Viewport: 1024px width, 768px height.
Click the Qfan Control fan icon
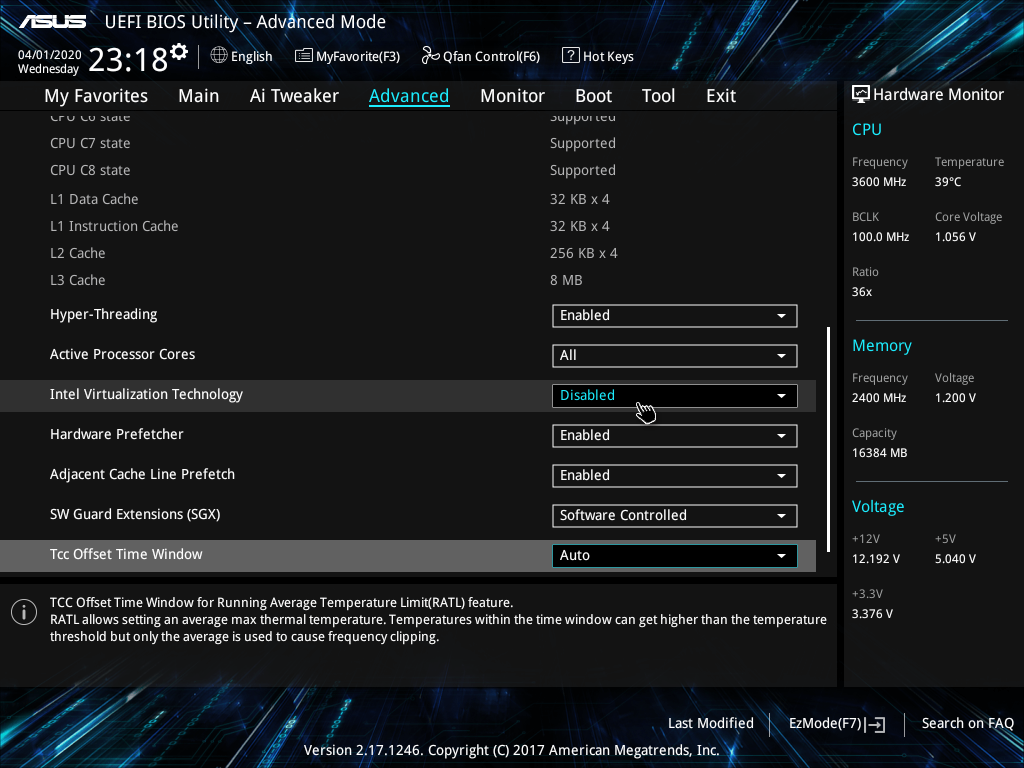click(430, 56)
